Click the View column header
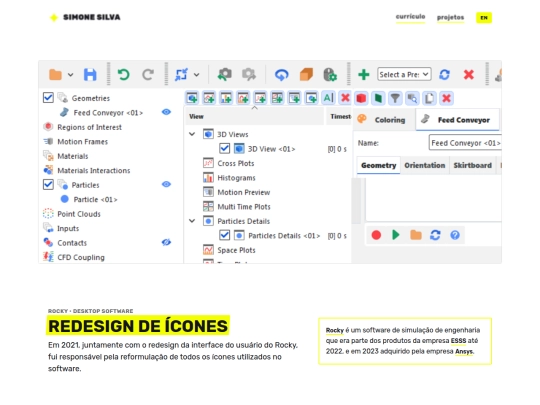The height and width of the screenshot is (405, 540). point(255,116)
